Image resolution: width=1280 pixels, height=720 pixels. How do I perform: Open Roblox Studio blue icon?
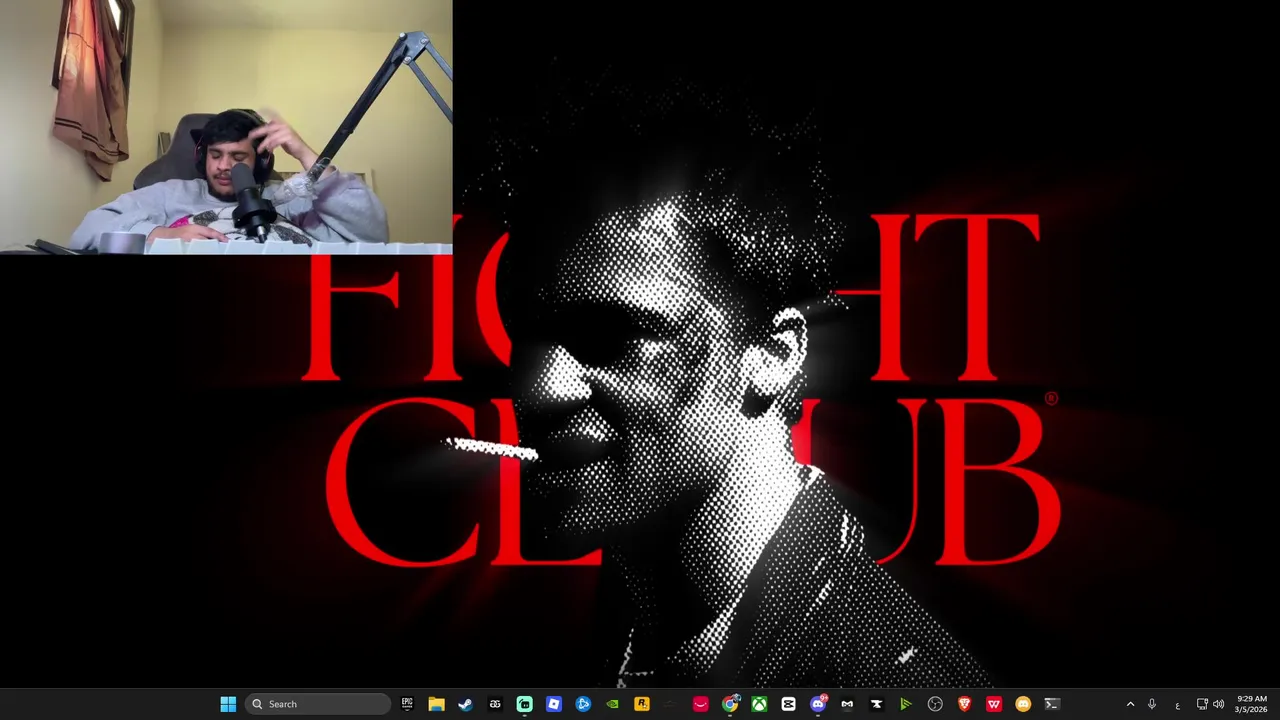[x=553, y=704]
